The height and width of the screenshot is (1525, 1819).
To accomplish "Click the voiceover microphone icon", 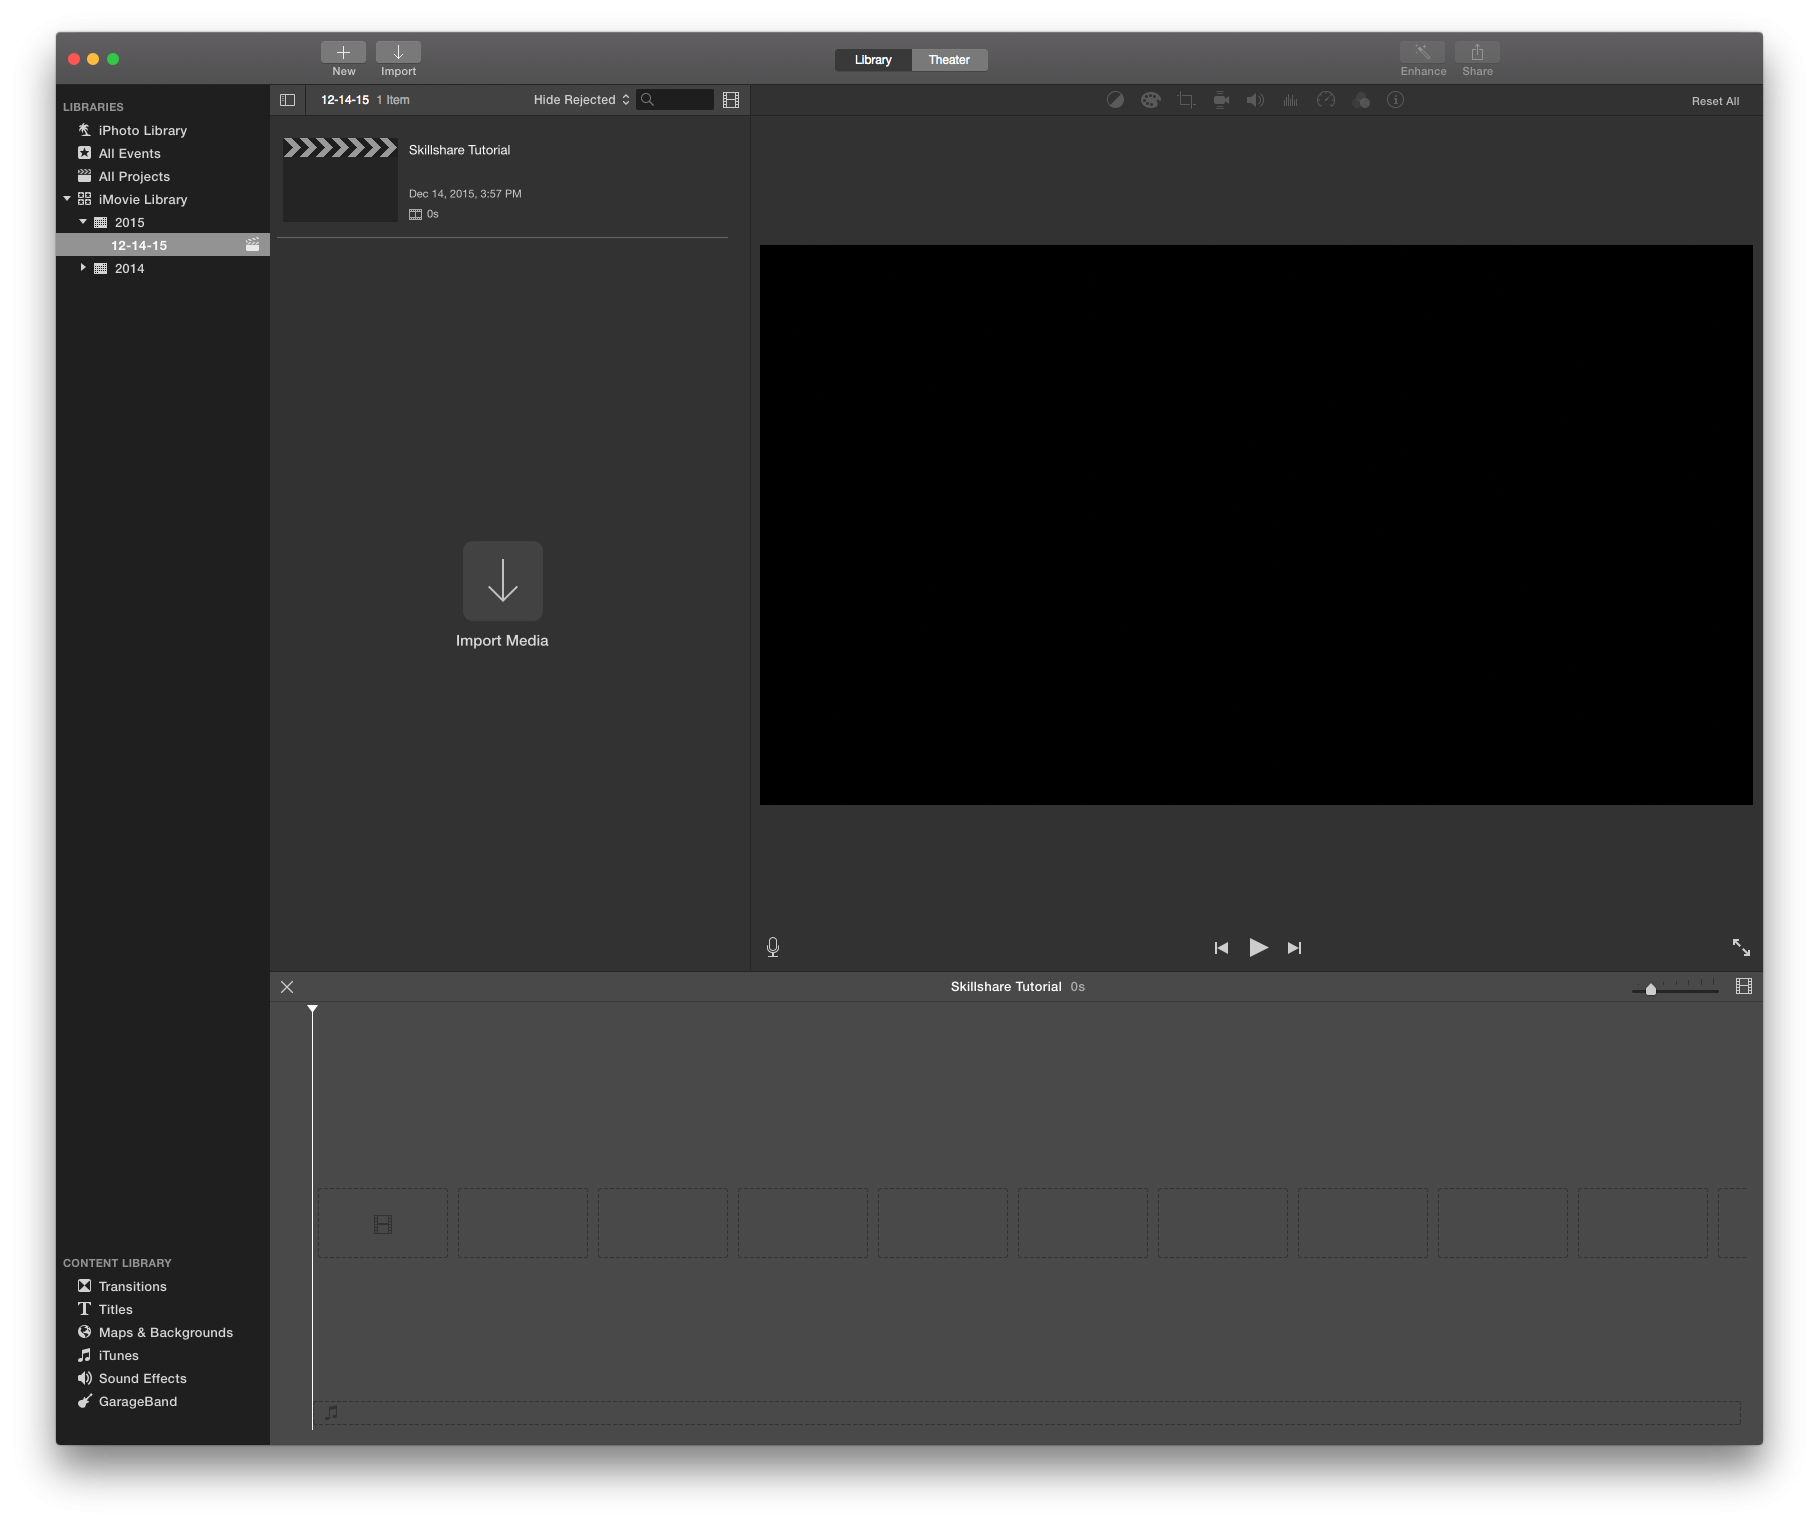I will tap(773, 947).
